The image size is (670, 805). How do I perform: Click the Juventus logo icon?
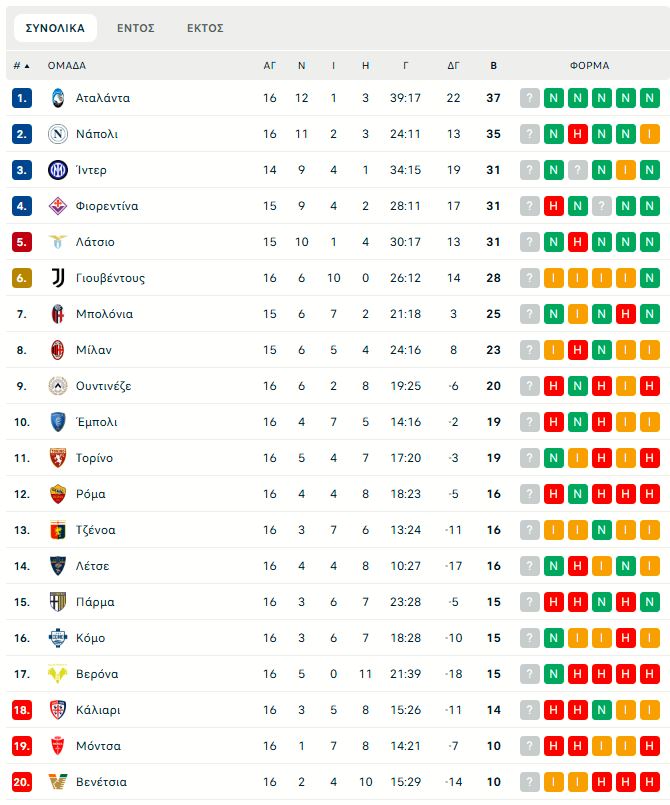(x=57, y=278)
